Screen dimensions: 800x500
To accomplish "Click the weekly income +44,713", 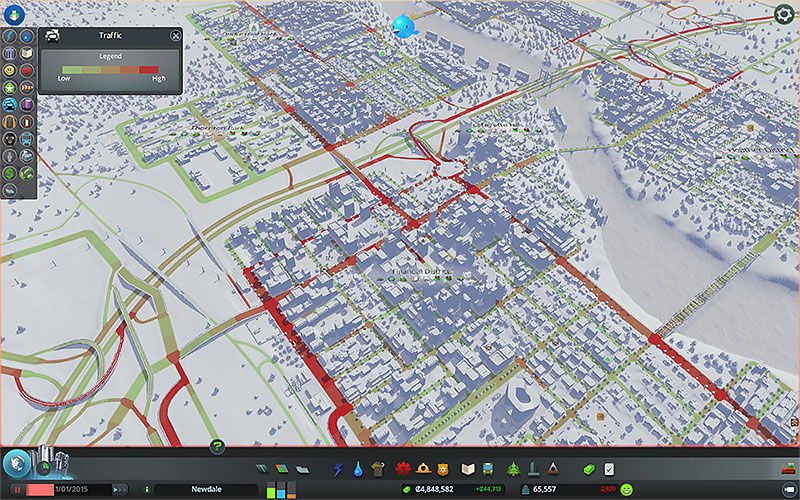I will [x=488, y=489].
